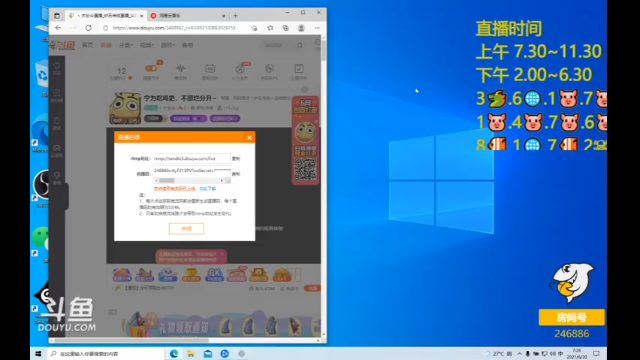This screenshot has height=360, width=640.
Task: Open the first Douyu nav item after logo
Action: pos(87,45)
